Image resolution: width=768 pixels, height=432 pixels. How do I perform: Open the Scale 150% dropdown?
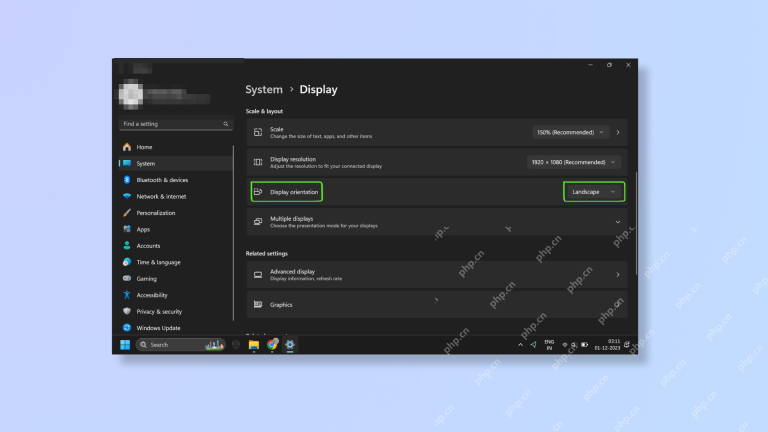tap(571, 132)
